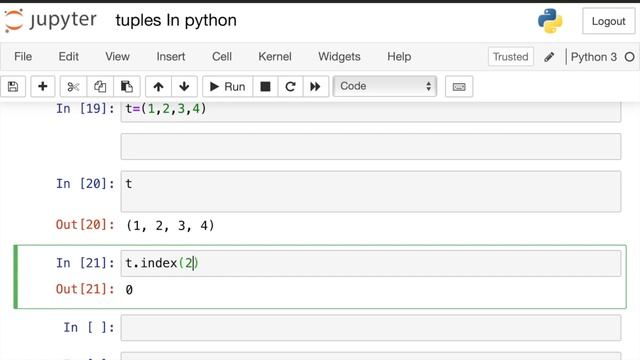Select the empty cell below In [19]
Viewport: 640px width, 360px height.
click(x=371, y=146)
